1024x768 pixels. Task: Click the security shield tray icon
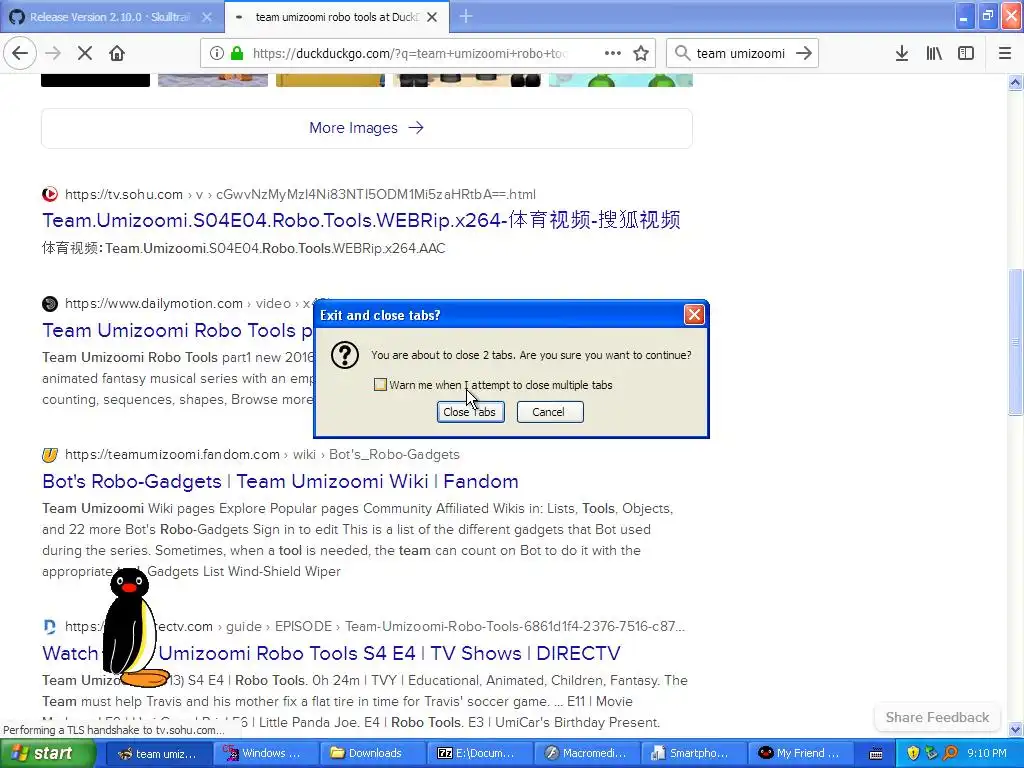tap(913, 753)
